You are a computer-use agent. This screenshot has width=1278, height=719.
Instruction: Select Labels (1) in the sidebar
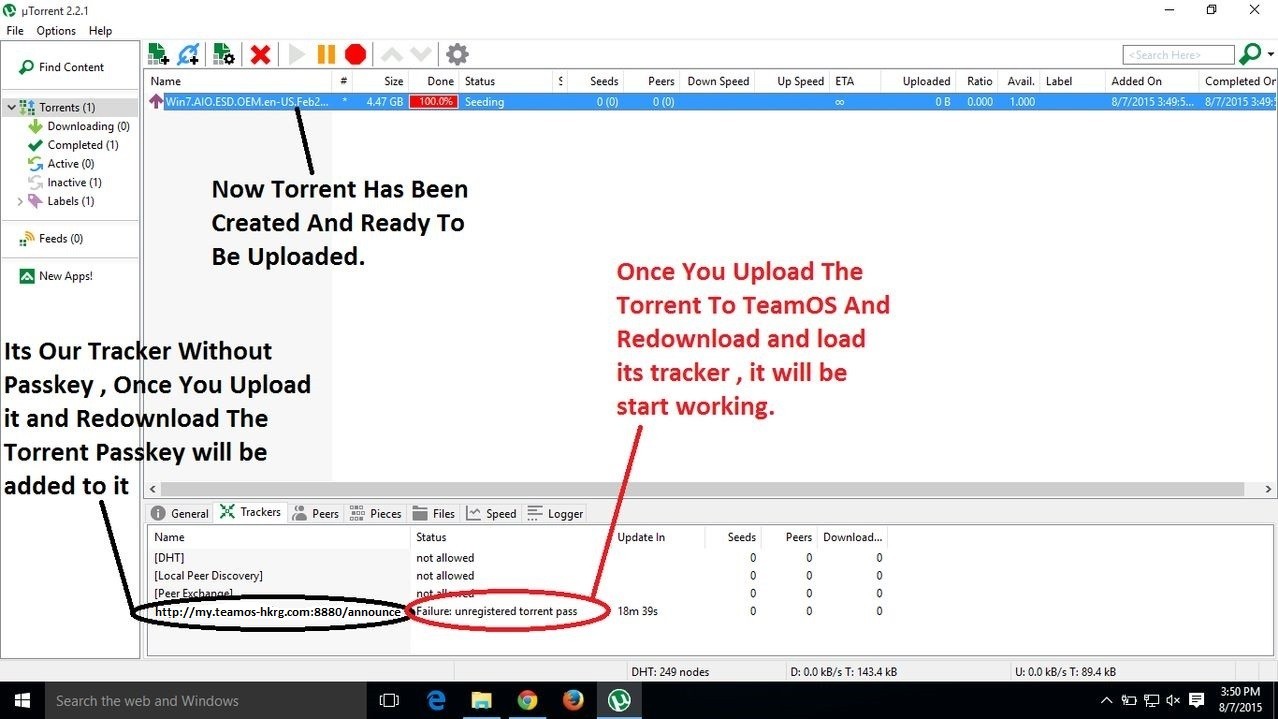click(x=62, y=201)
